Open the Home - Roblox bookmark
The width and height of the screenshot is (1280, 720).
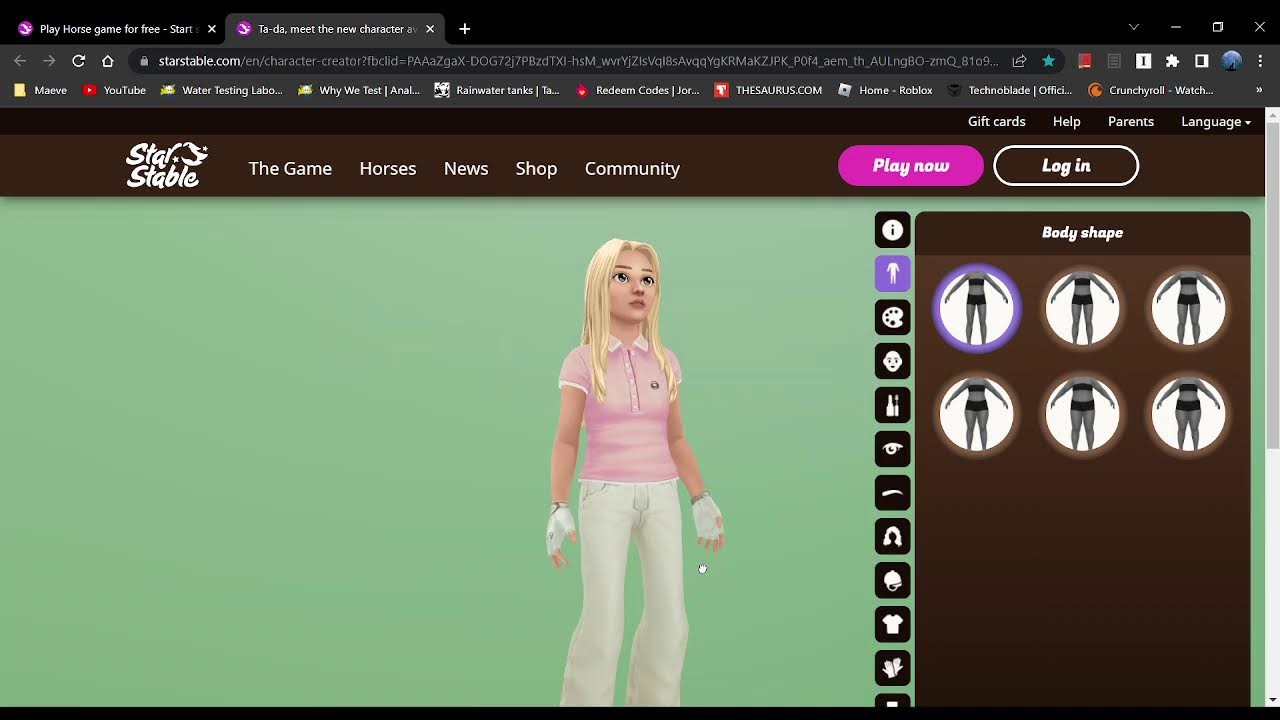click(885, 90)
